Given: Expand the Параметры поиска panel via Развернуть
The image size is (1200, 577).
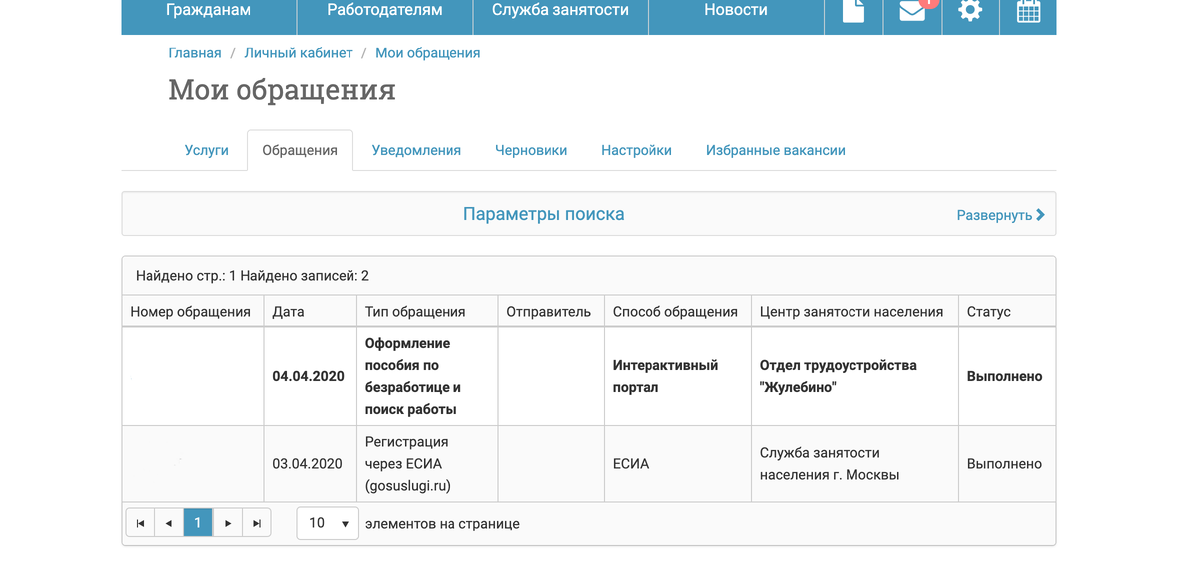Looking at the screenshot, I should (996, 214).
